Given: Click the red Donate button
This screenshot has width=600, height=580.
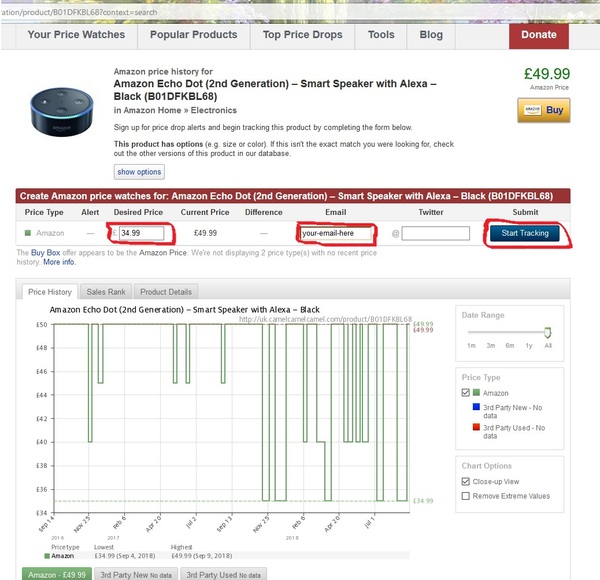Looking at the screenshot, I should [539, 36].
